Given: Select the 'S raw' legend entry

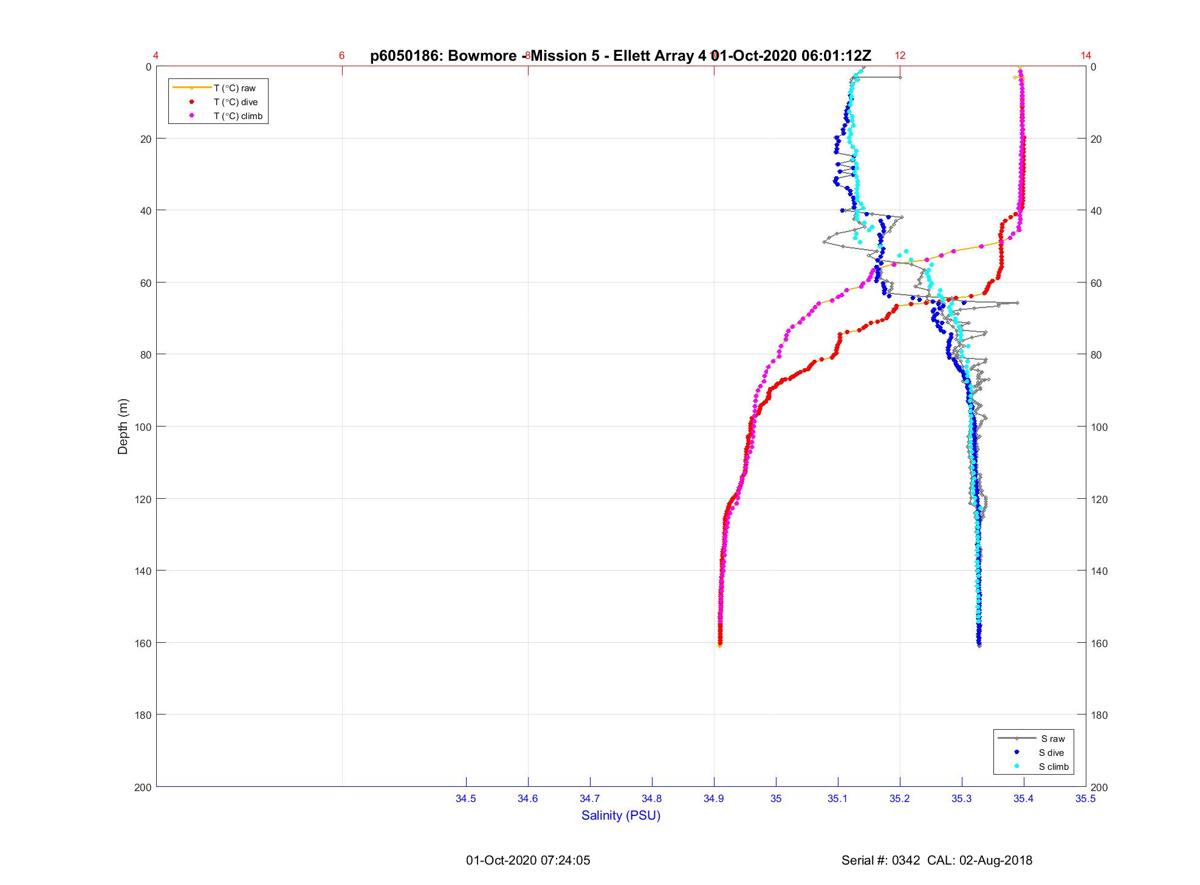Looking at the screenshot, I should (1052, 738).
